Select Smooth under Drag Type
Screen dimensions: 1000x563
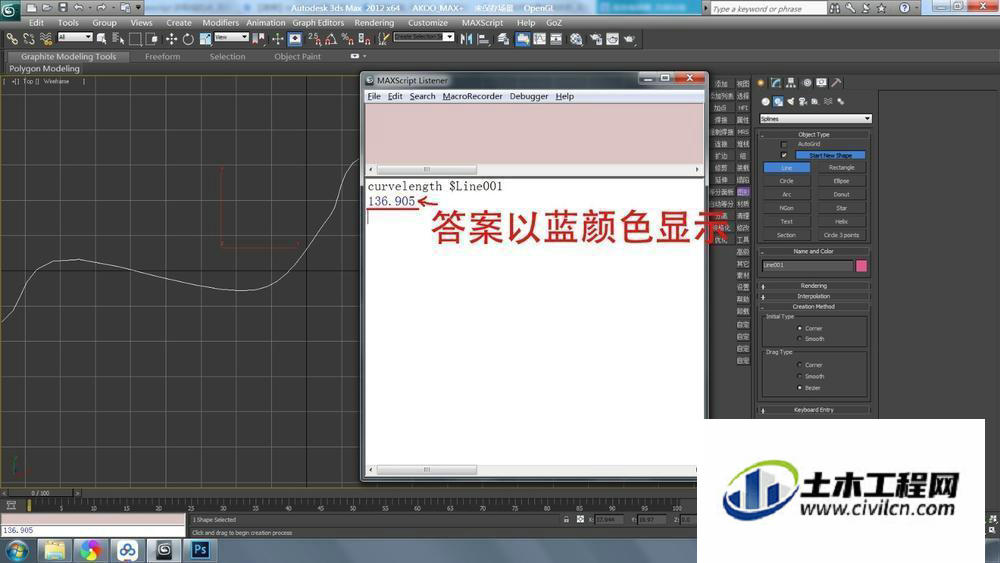(x=799, y=376)
